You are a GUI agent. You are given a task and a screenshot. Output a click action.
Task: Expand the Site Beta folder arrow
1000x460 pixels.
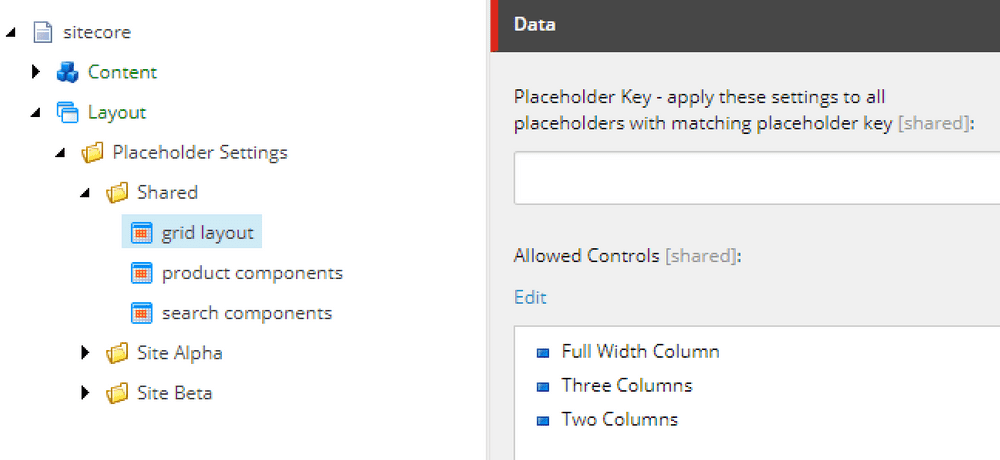click(x=86, y=393)
